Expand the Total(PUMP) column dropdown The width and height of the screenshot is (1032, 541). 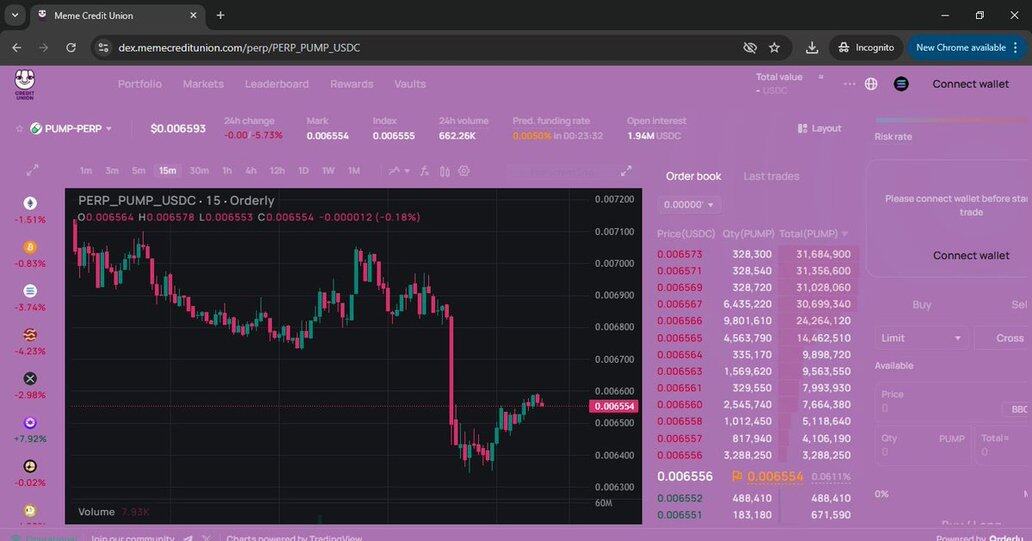click(845, 234)
